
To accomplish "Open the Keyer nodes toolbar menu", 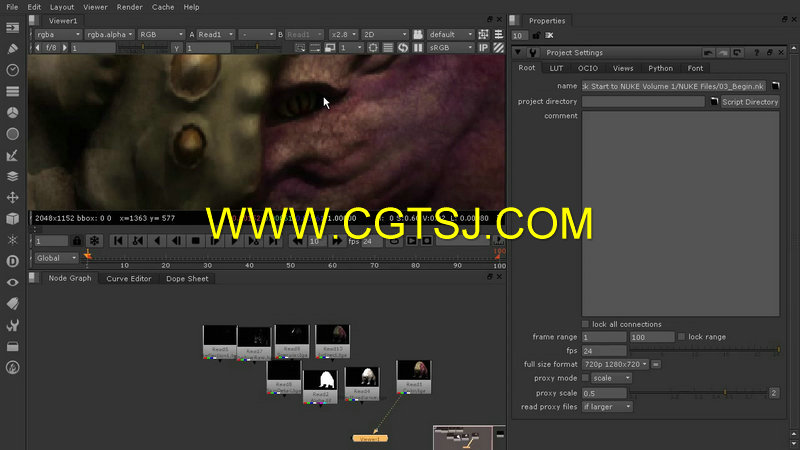I will (x=12, y=155).
